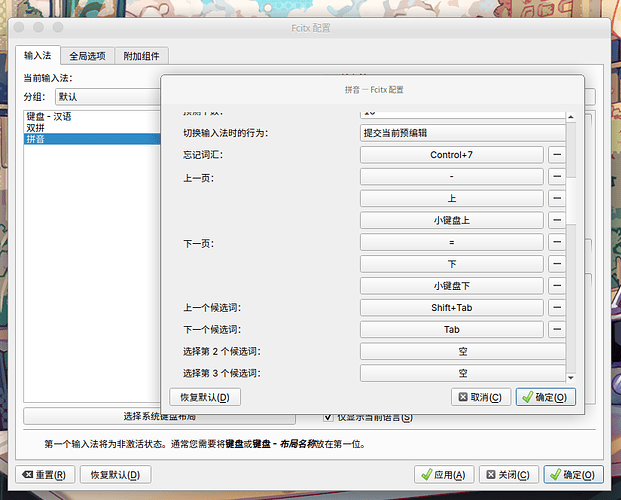621x500 pixels.
Task: Click minus button next to 上 key
Action: (557, 198)
